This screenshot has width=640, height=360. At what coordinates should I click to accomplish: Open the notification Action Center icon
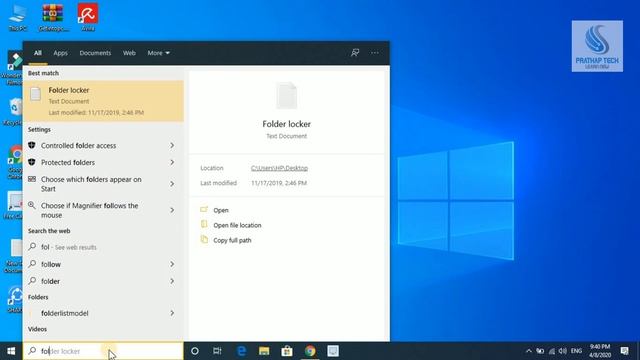(624, 351)
